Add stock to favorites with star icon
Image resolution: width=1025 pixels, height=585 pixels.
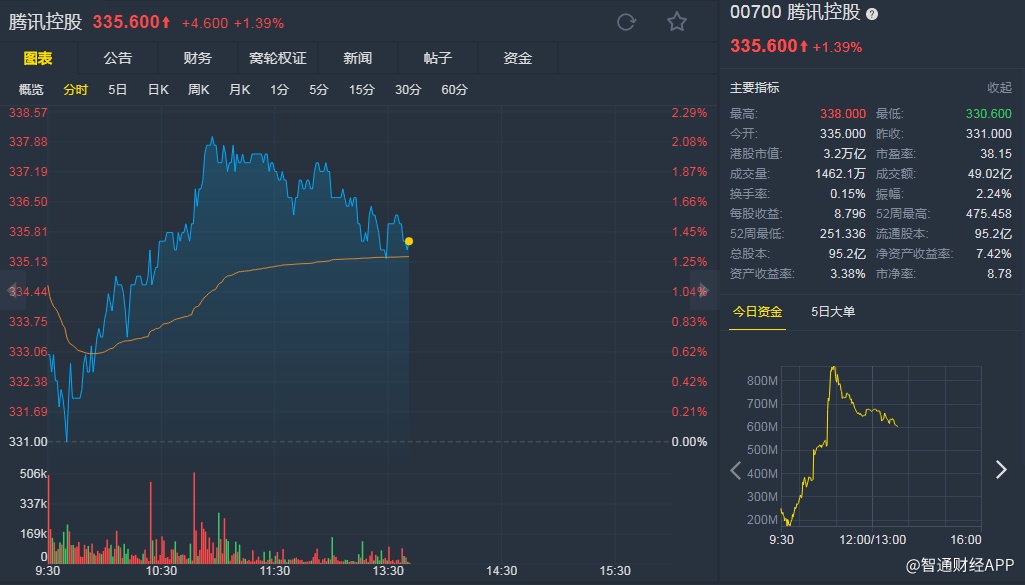pos(677,22)
